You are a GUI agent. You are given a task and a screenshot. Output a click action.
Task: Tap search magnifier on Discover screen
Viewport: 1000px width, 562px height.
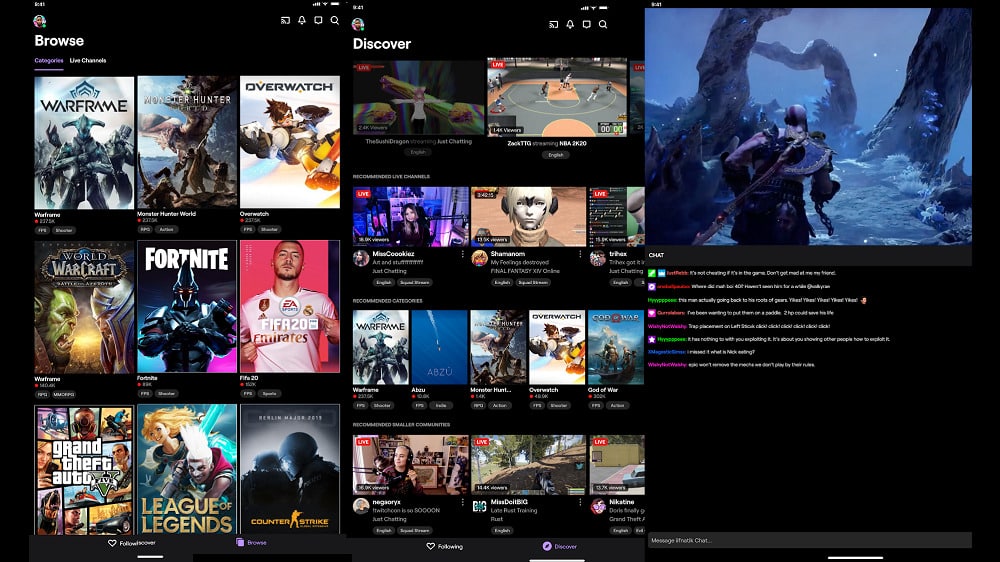point(603,24)
